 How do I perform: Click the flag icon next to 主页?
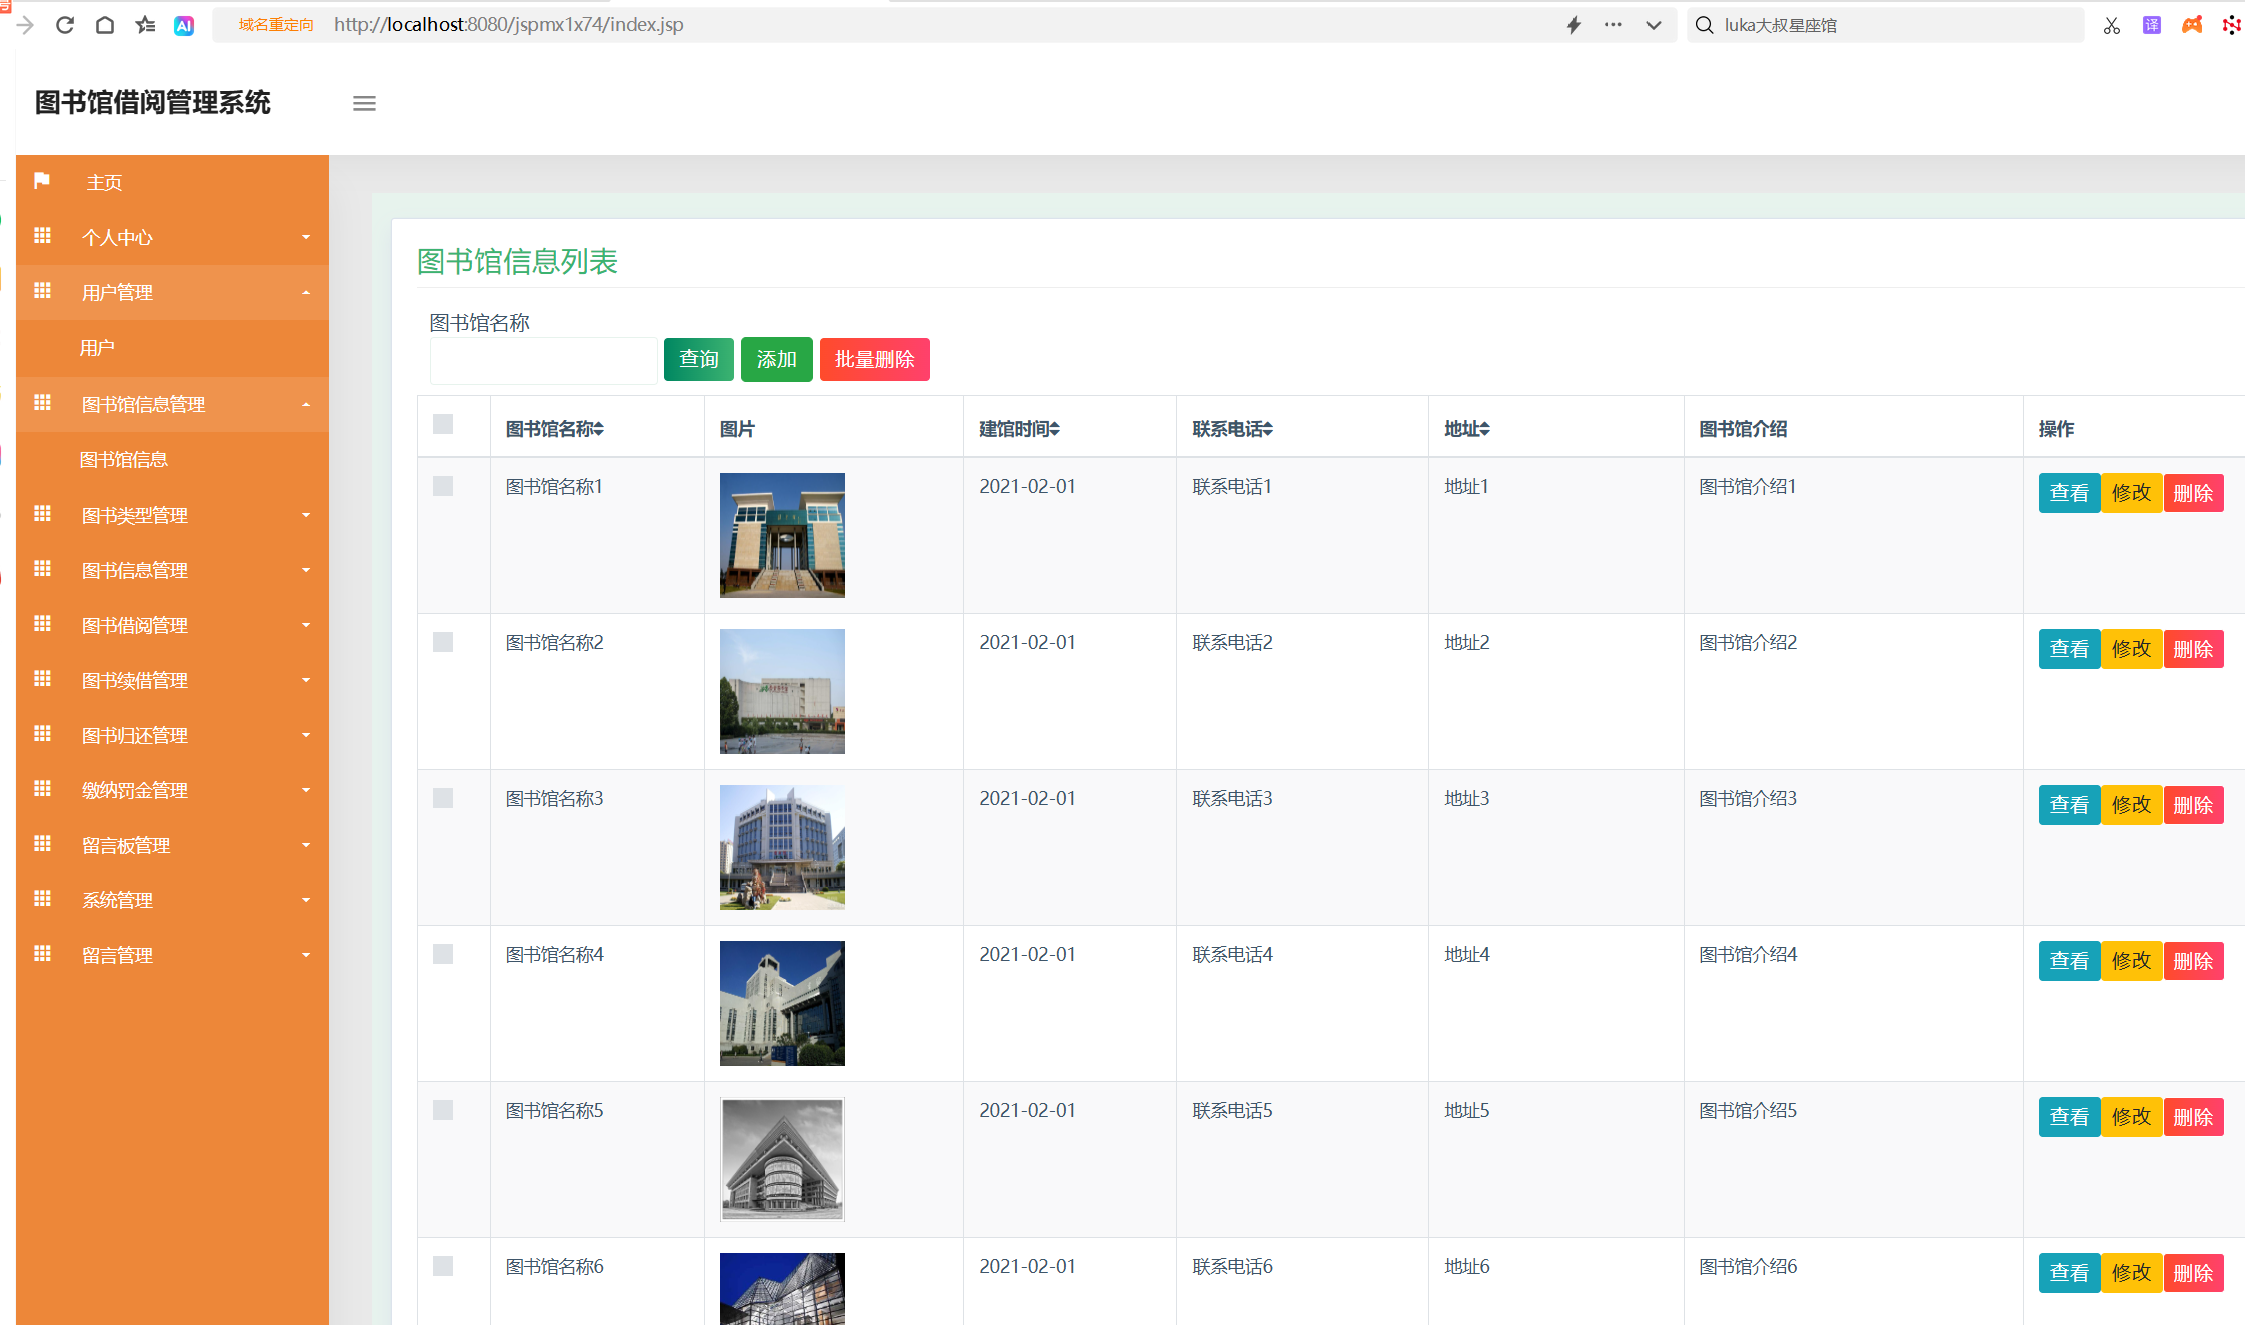click(42, 180)
